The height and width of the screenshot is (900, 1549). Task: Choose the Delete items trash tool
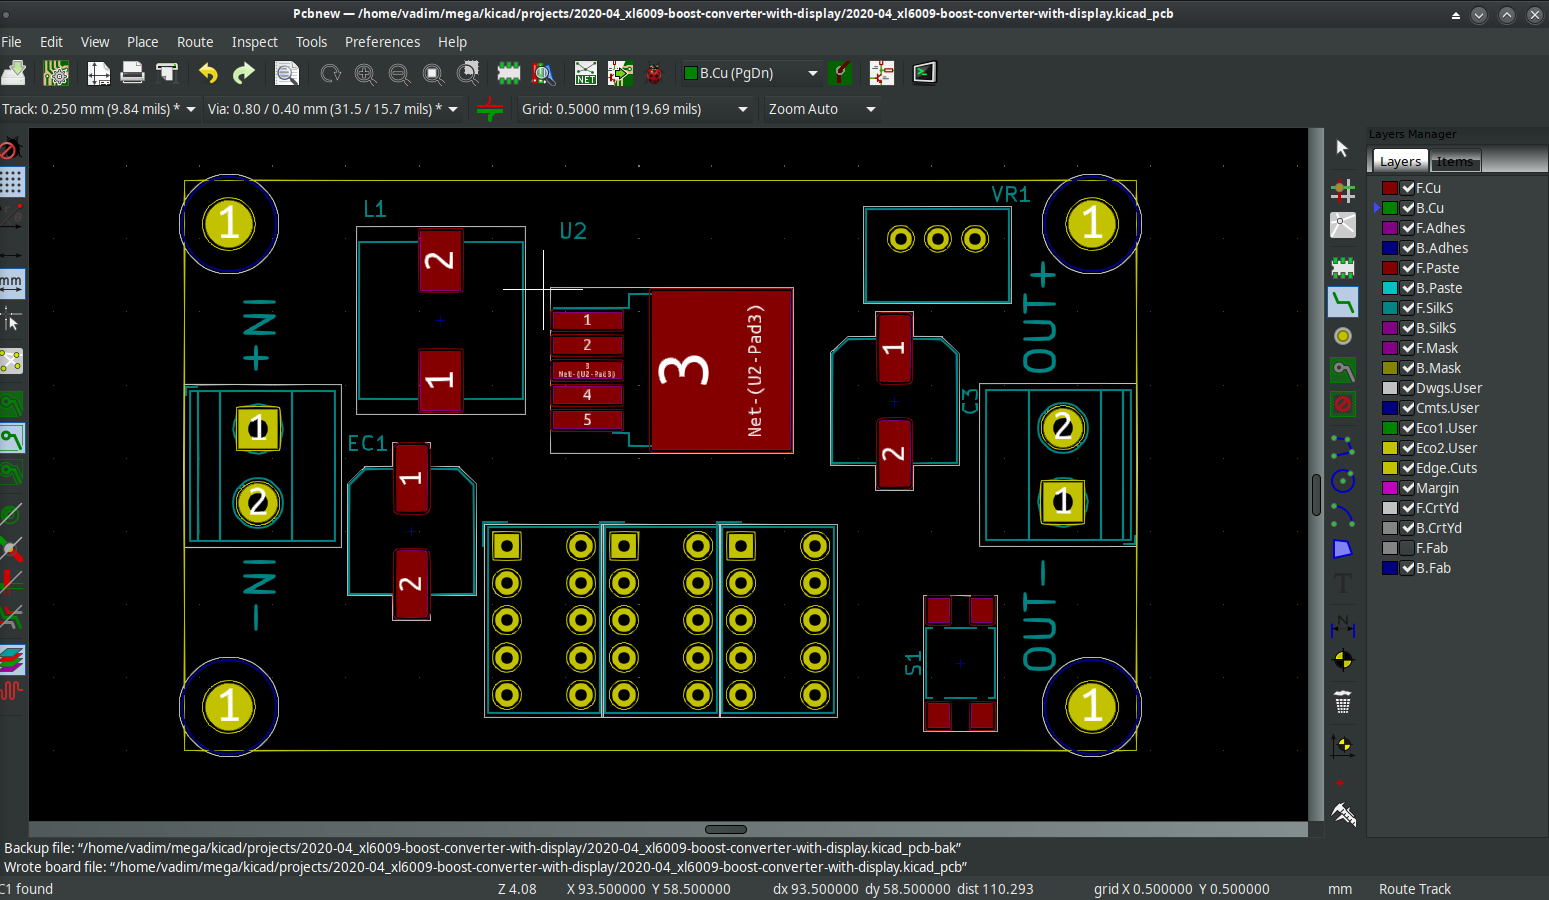click(x=1343, y=702)
